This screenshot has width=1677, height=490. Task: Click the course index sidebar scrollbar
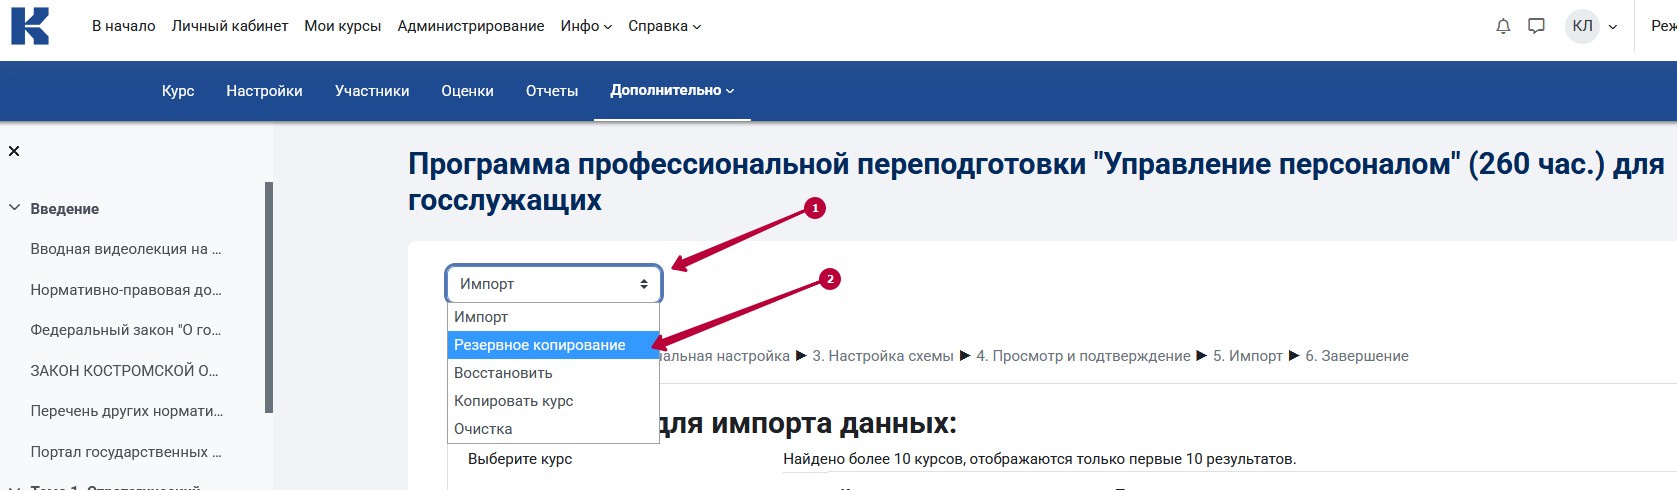pos(268,297)
